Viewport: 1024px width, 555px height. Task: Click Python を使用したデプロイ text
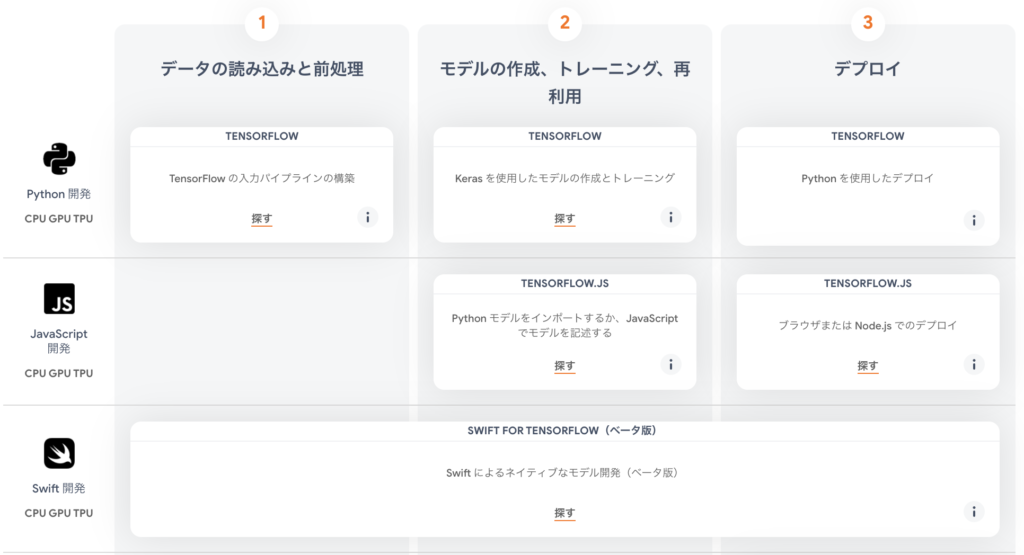(868, 178)
